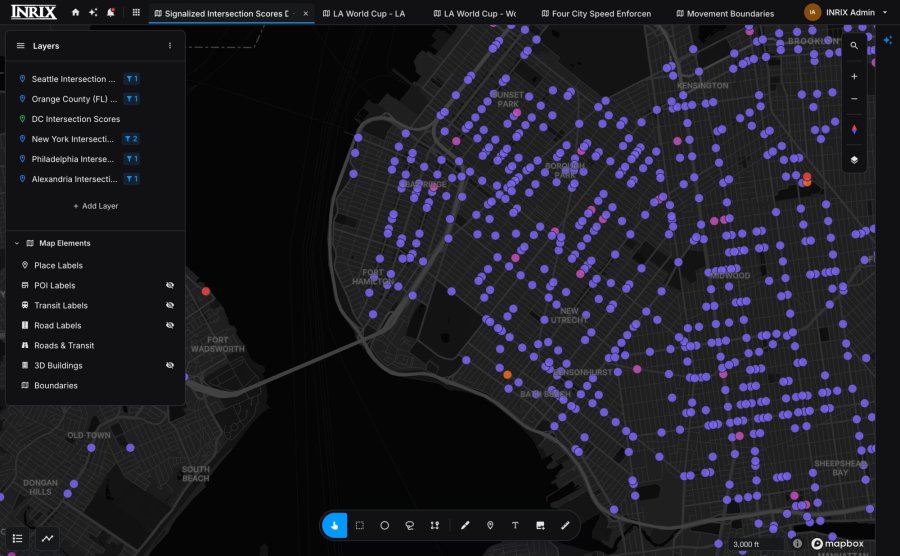Select the pan hand tool
Screen dimensions: 900x556
click(x=335, y=525)
